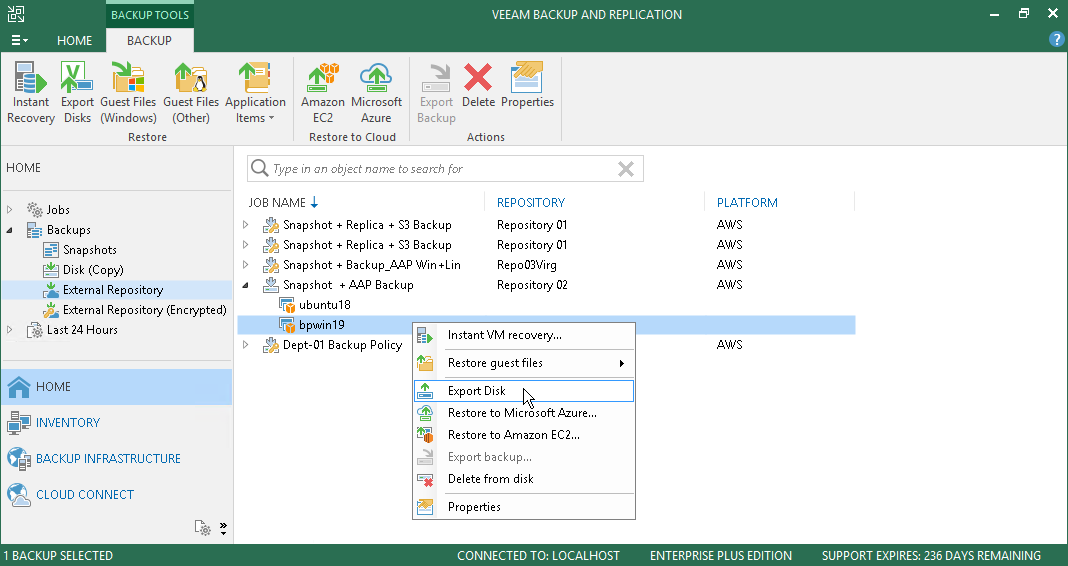Choose Restore to Microsoft Azure menu item
The image size is (1068, 566).
point(524,413)
